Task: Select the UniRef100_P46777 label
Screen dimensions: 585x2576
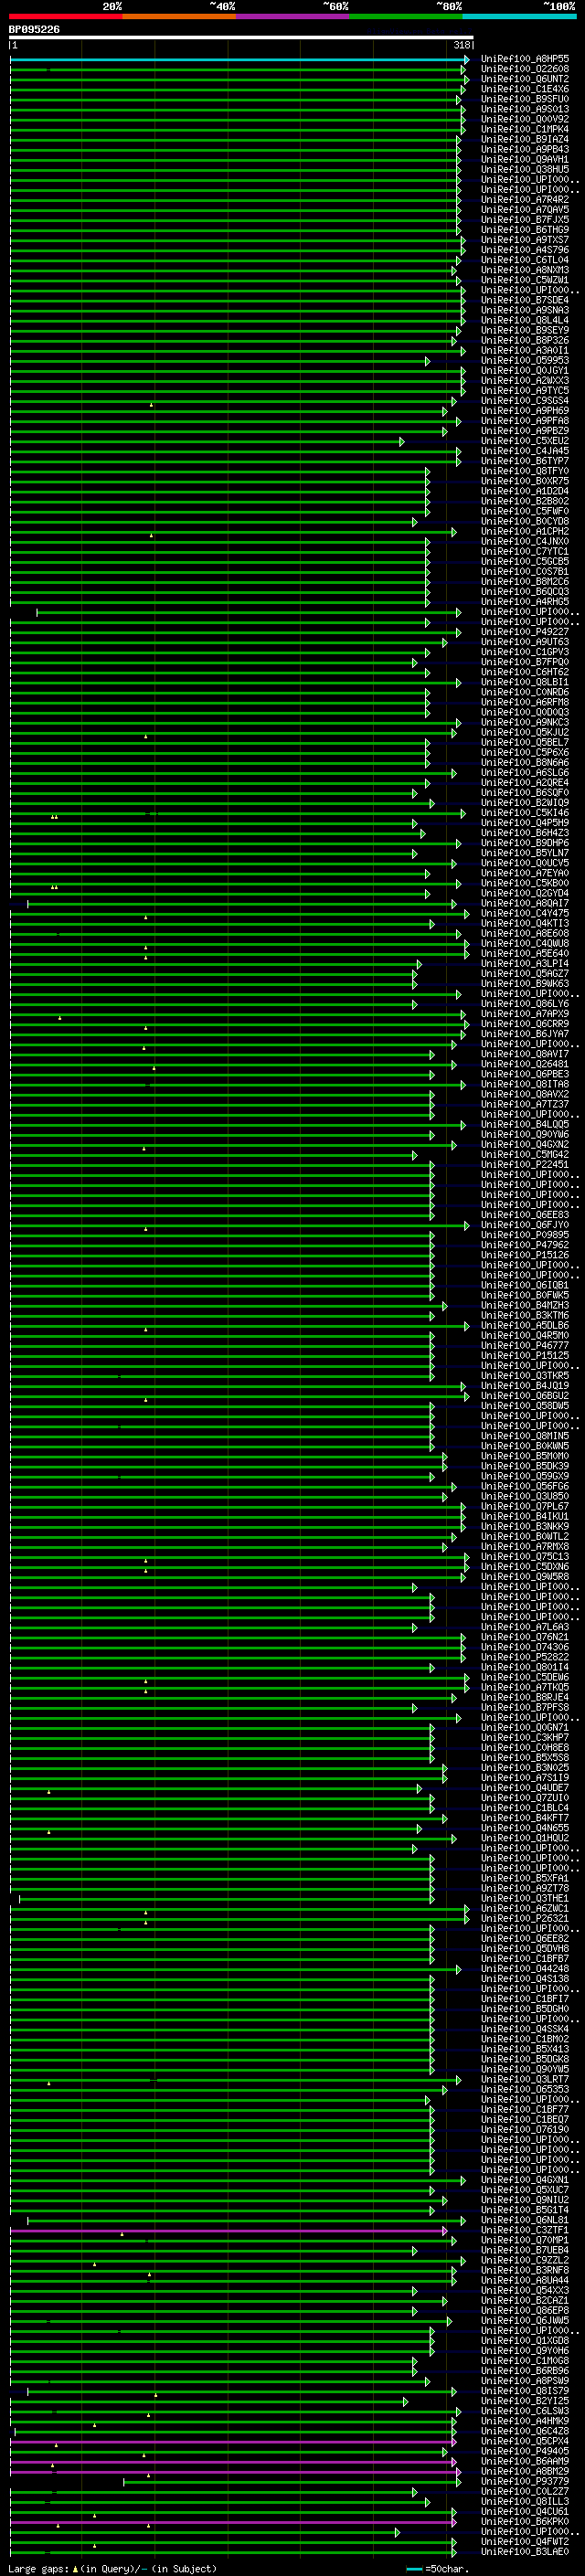Action: 525,1346
